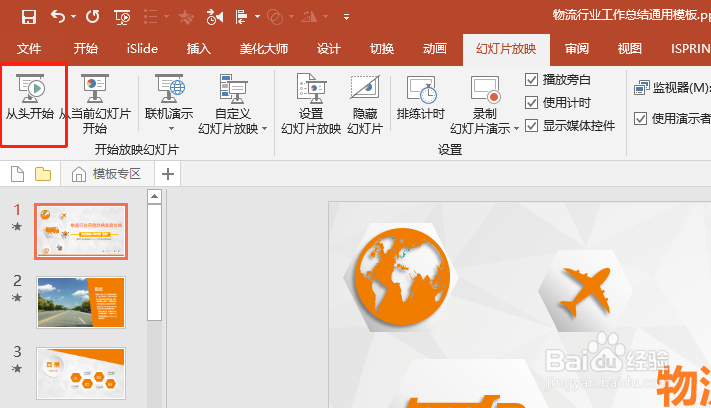Click the plus icon to add tab

tap(168, 174)
